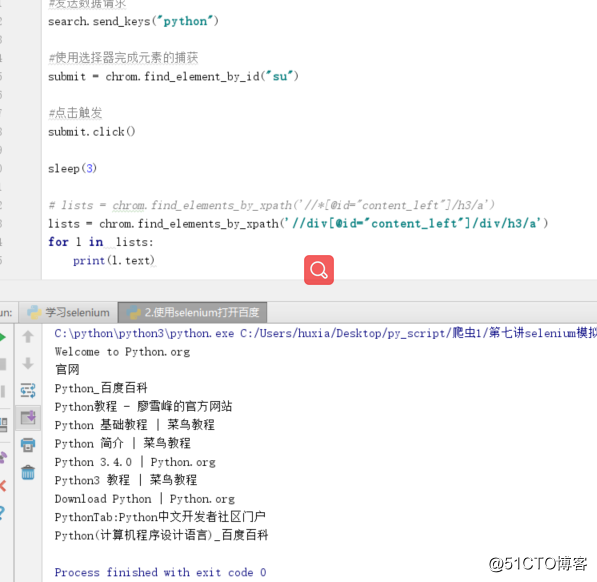Click output 'Python(计算机程序设计语言)_百度百科'
Image resolution: width=597 pixels, height=582 pixels.
click(x=161, y=535)
